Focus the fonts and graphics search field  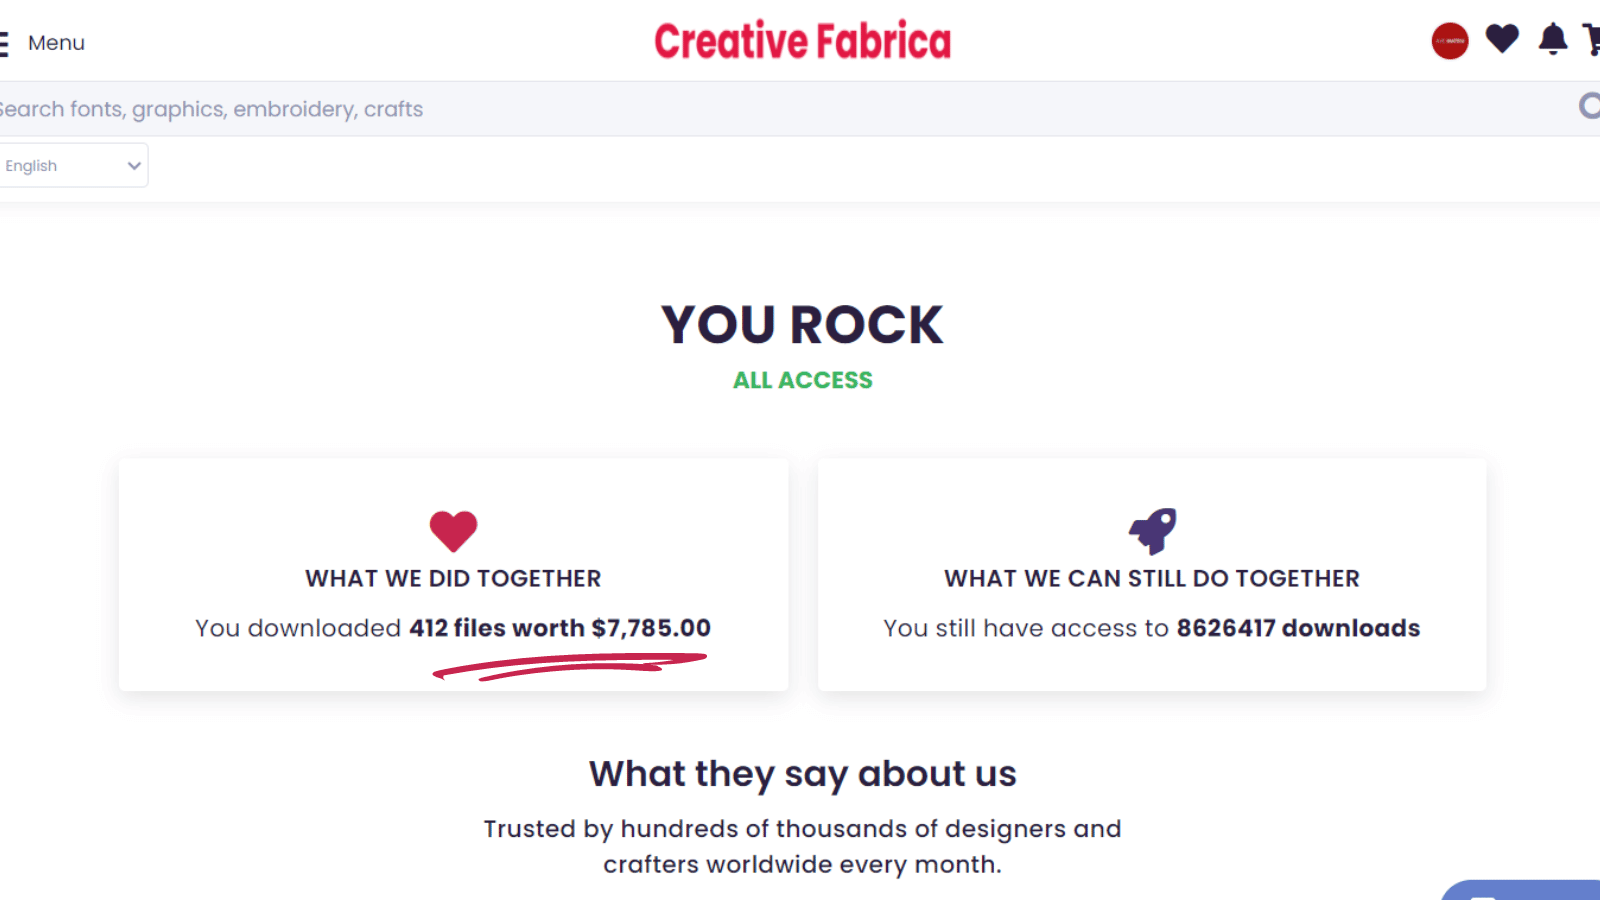[700, 109]
